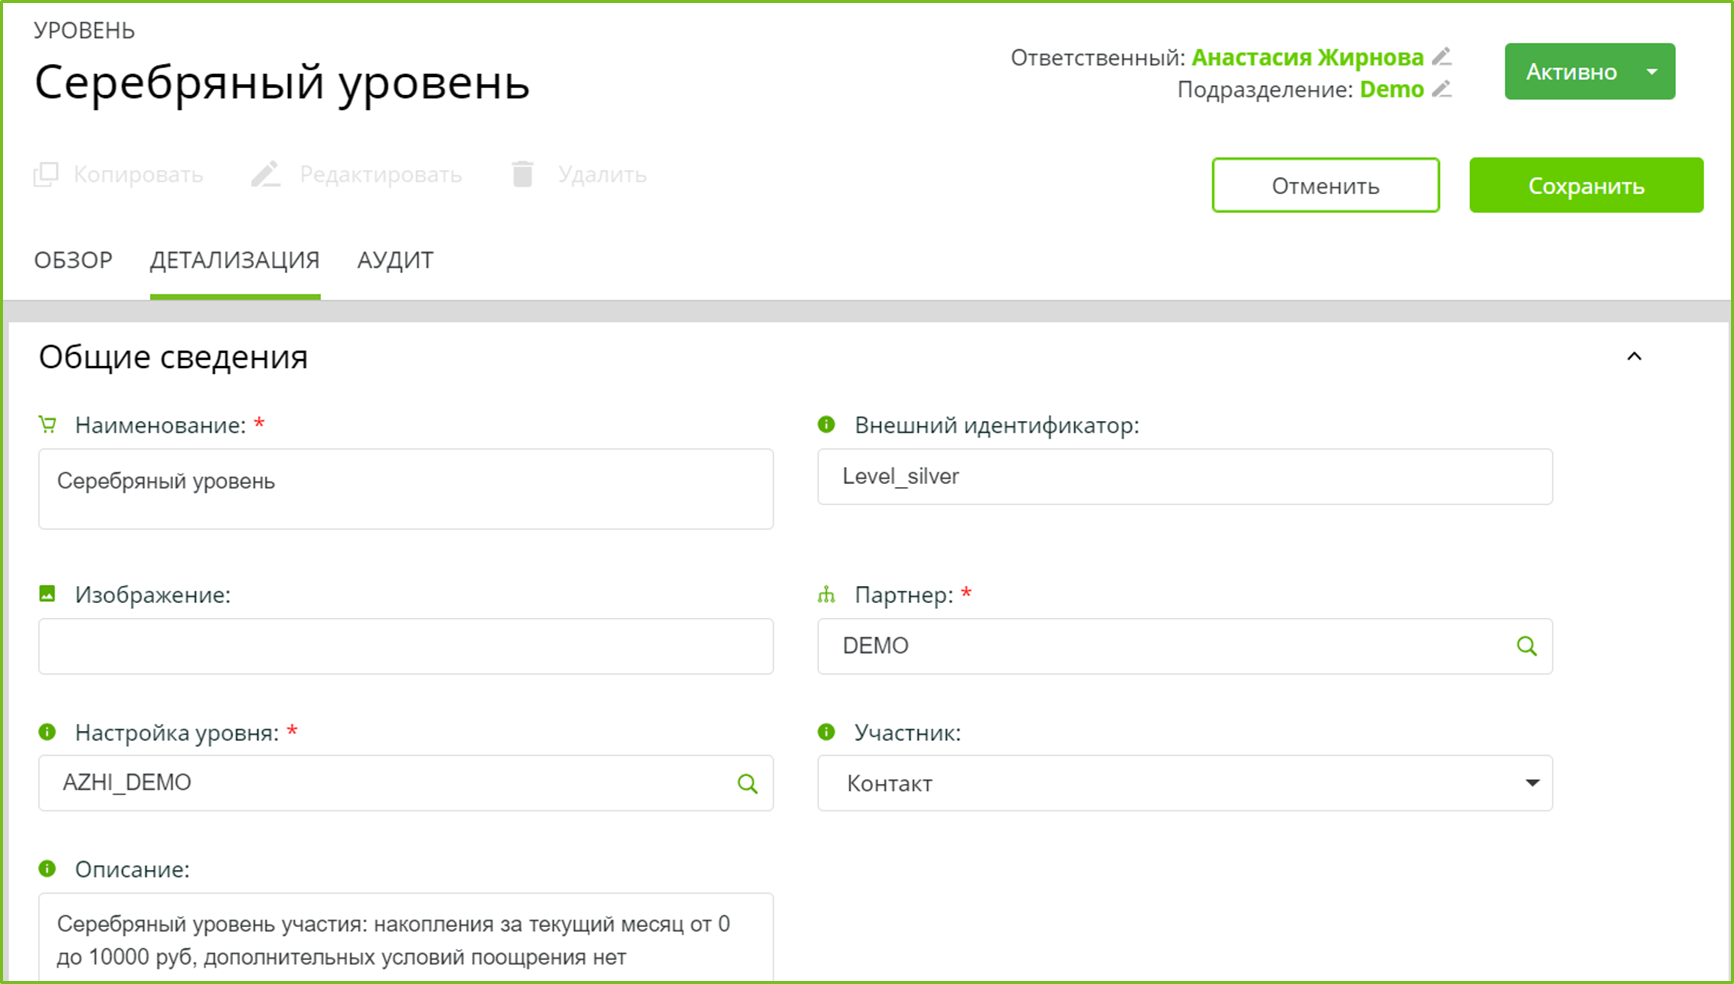Click pencil icon next to Анастасия Жирнова
Screen dimensions: 1734x984
pyautogui.click(x=1441, y=57)
